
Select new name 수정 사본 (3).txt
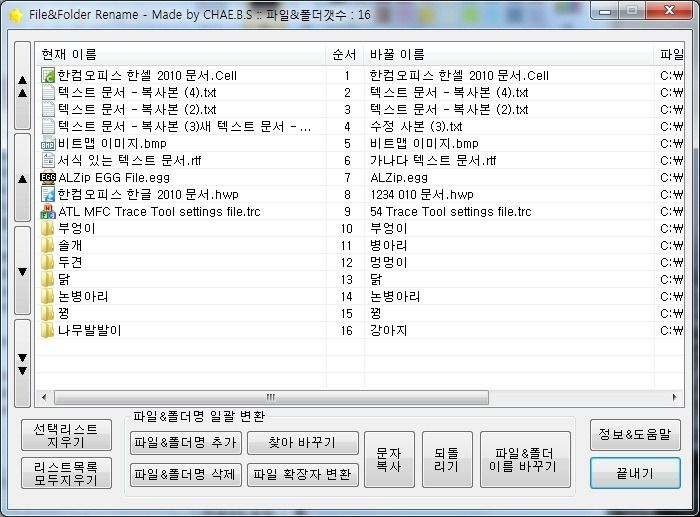416,127
